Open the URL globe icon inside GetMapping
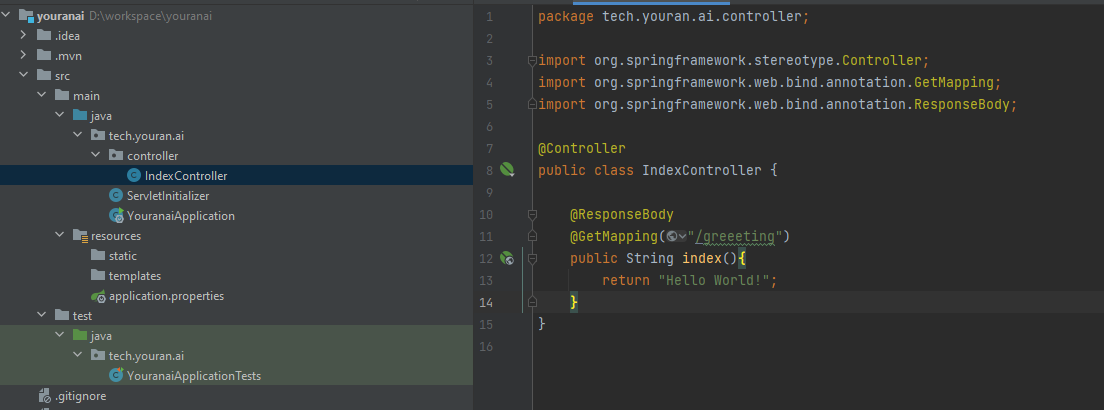 (672, 236)
